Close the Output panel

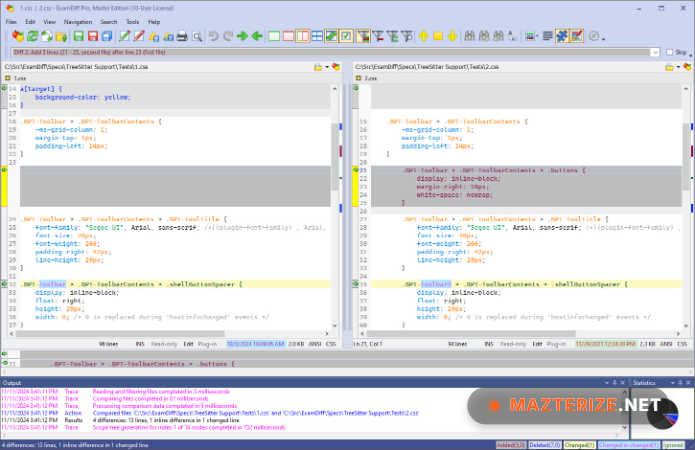[x=622, y=383]
